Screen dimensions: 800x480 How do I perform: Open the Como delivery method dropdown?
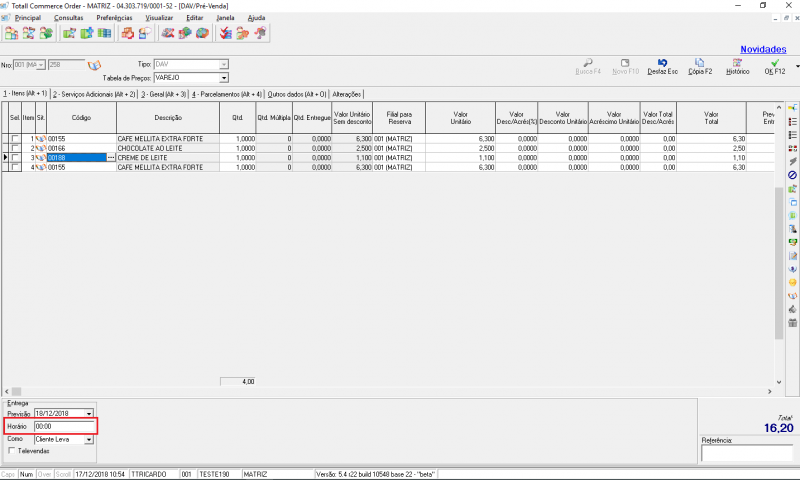coord(89,439)
